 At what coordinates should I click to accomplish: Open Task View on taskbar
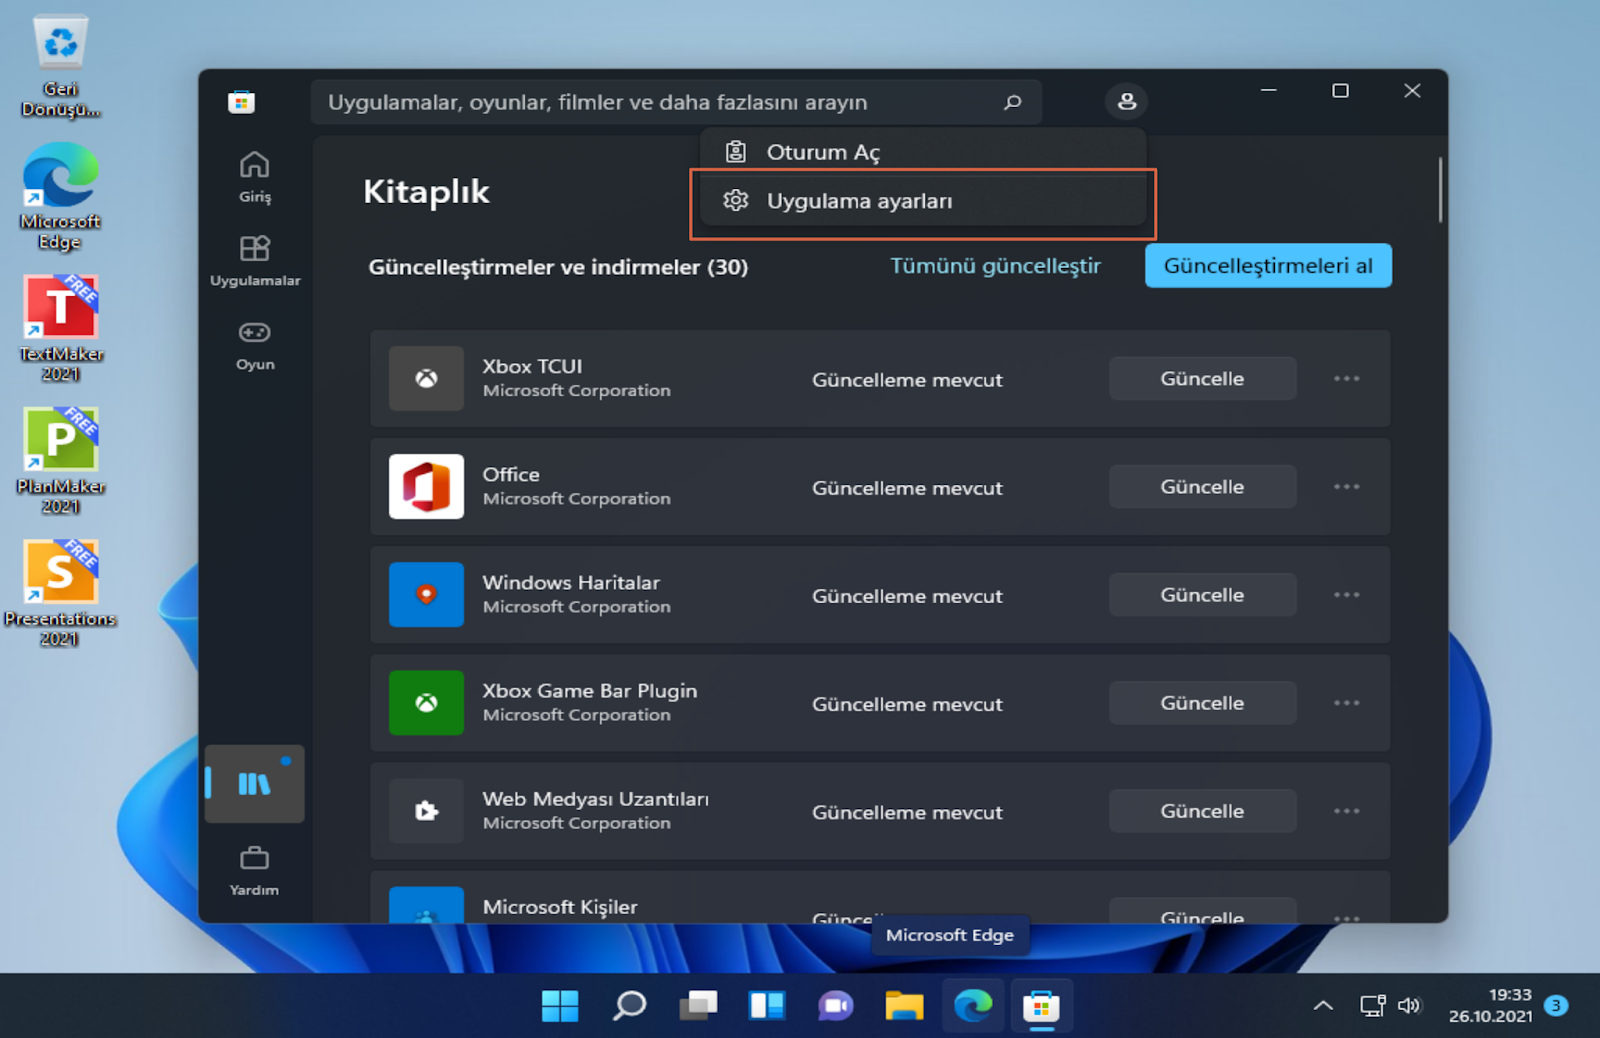click(x=698, y=1006)
